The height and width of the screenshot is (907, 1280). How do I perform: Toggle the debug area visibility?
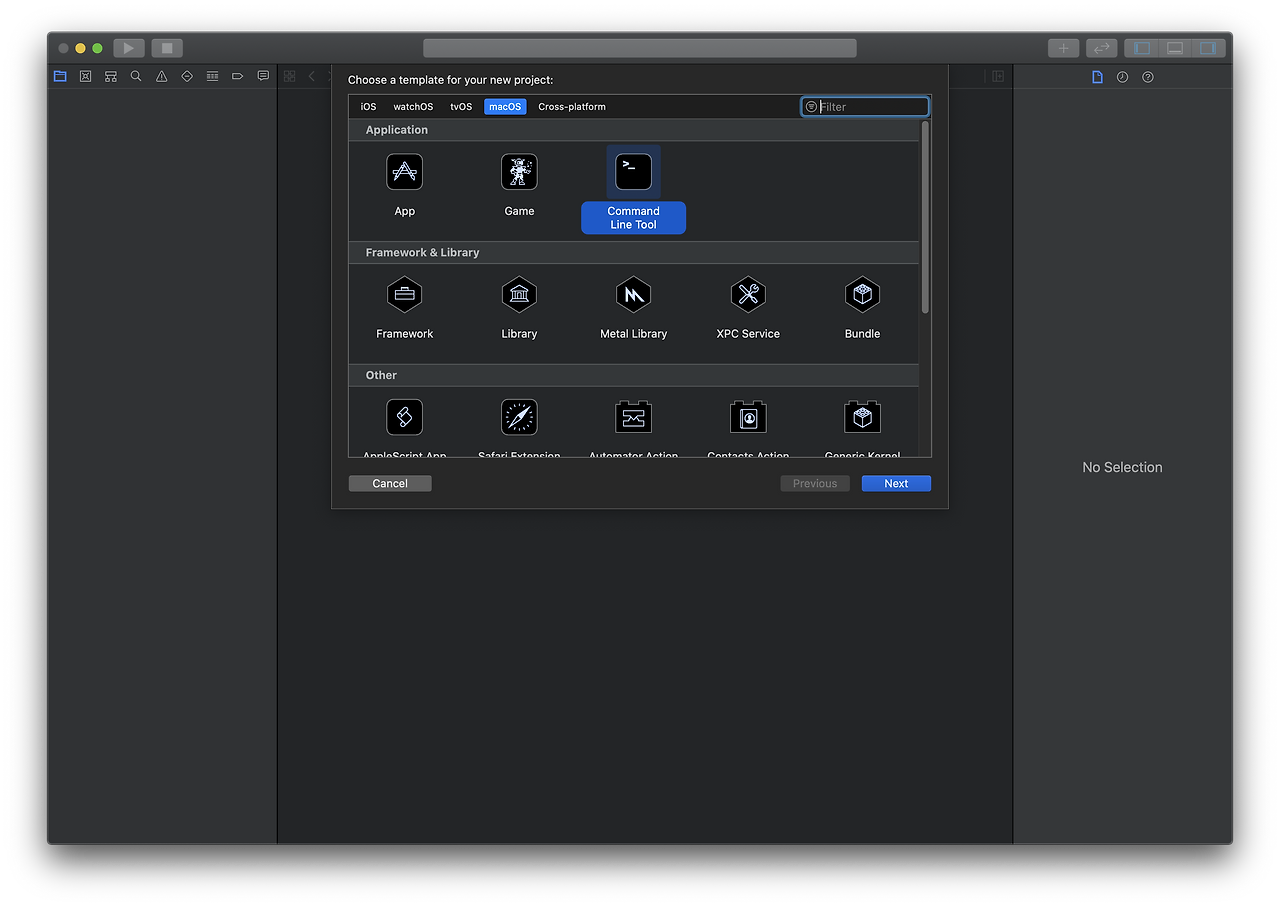1175,48
